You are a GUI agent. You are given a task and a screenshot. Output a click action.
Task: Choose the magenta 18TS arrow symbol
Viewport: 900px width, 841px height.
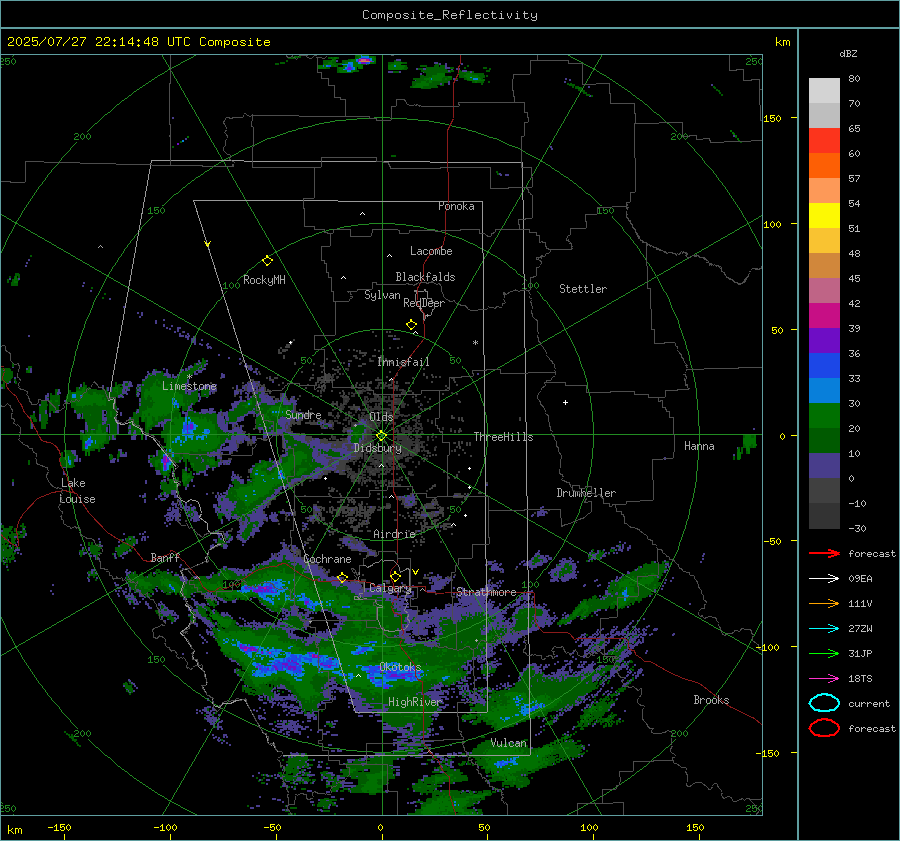[x=824, y=679]
